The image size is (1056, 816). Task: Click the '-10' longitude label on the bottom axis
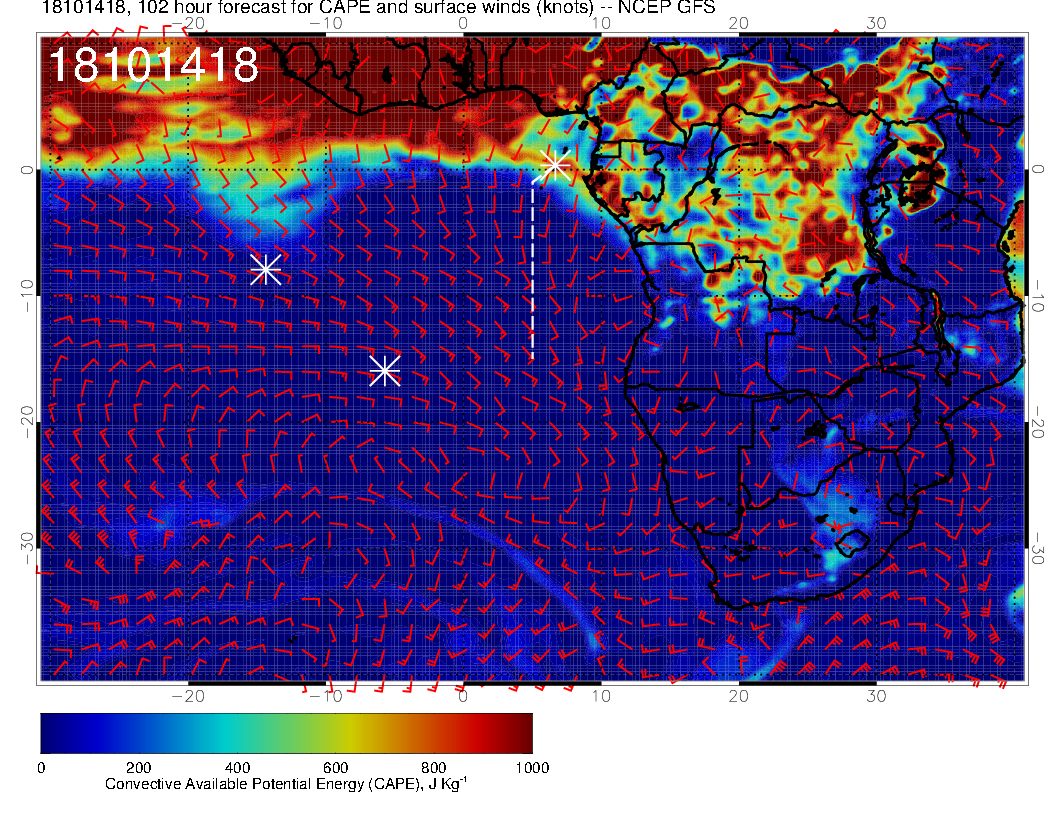[325, 696]
